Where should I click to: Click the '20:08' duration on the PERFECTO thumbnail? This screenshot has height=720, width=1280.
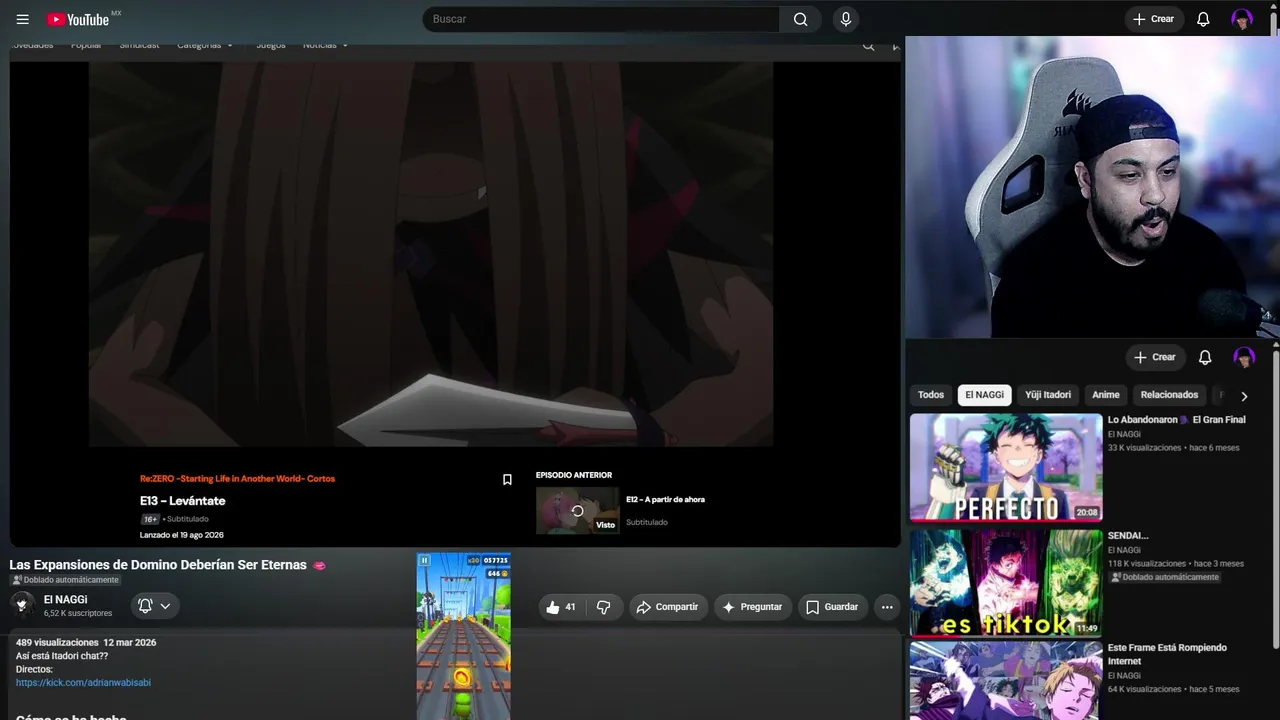pyautogui.click(x=1086, y=512)
